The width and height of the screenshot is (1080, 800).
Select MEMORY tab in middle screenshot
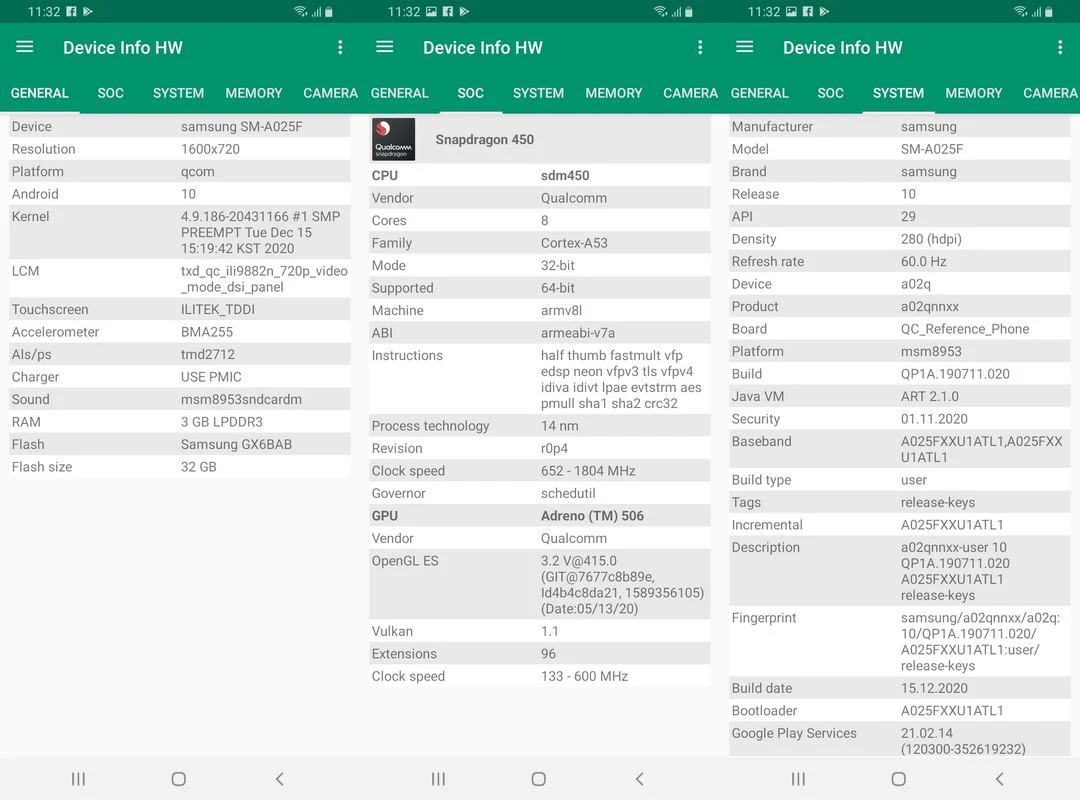(614, 93)
